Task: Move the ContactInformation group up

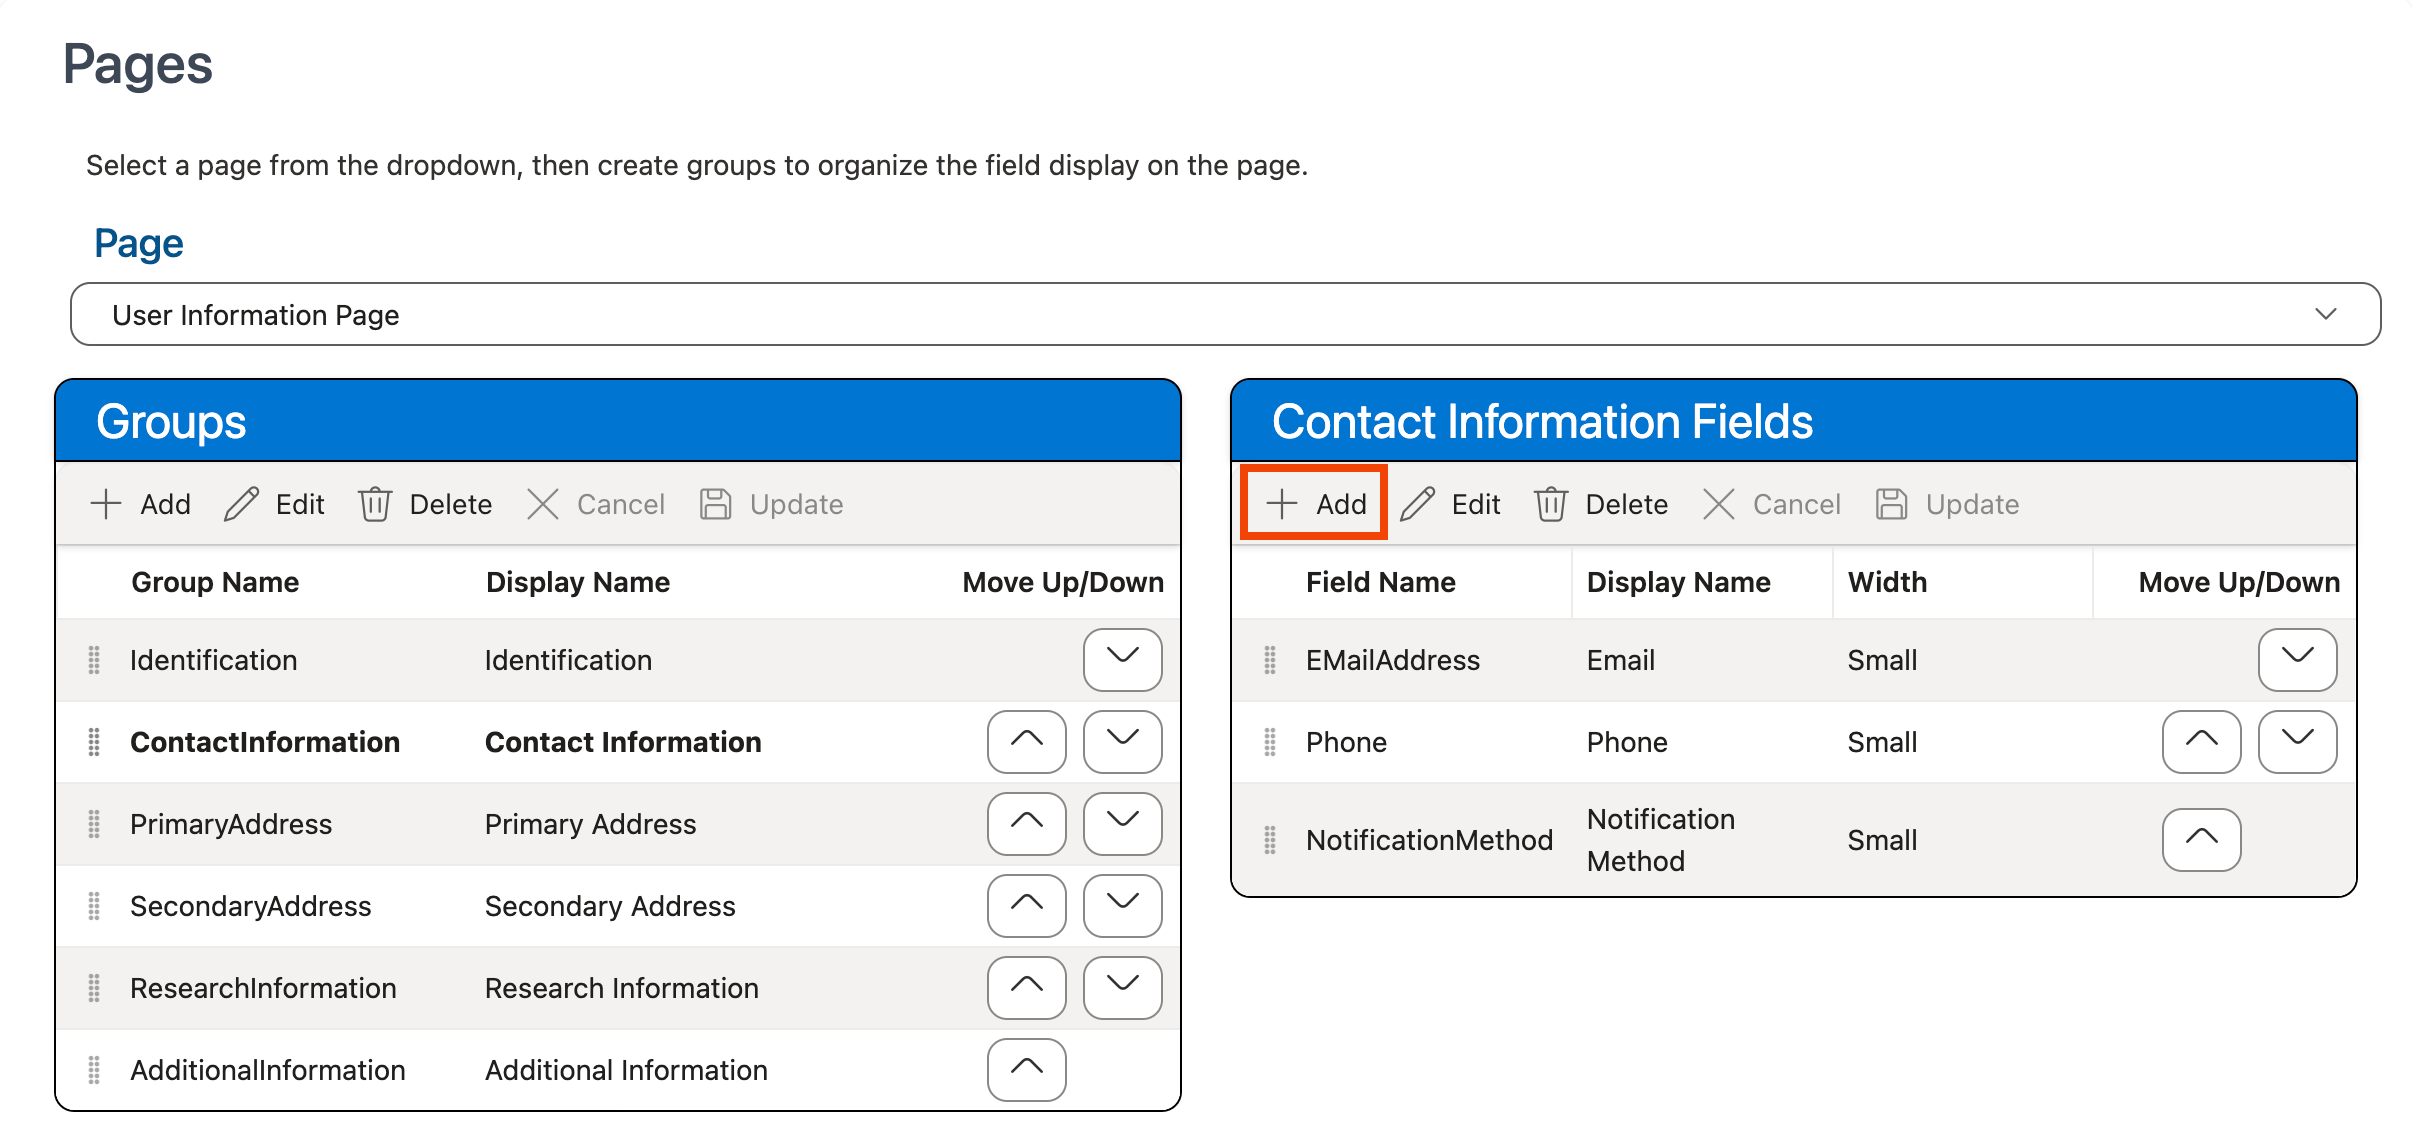Action: [x=1026, y=742]
